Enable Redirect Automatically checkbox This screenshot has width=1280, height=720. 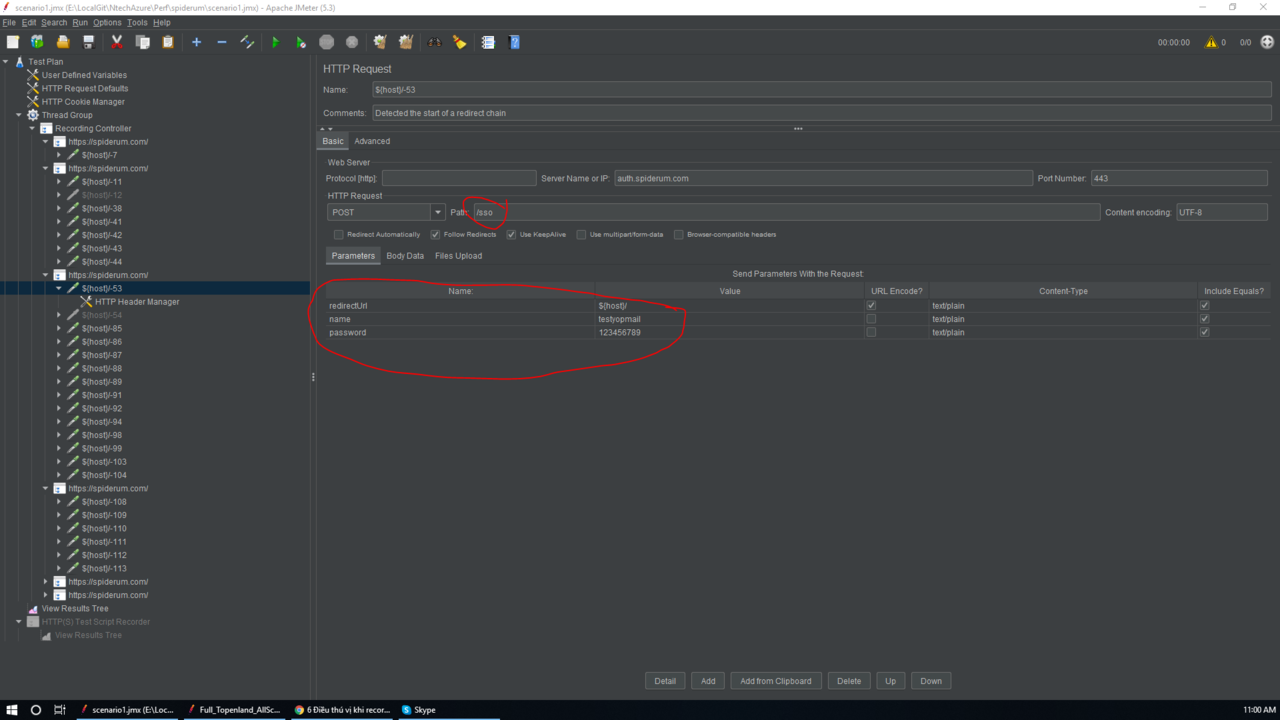[339, 235]
